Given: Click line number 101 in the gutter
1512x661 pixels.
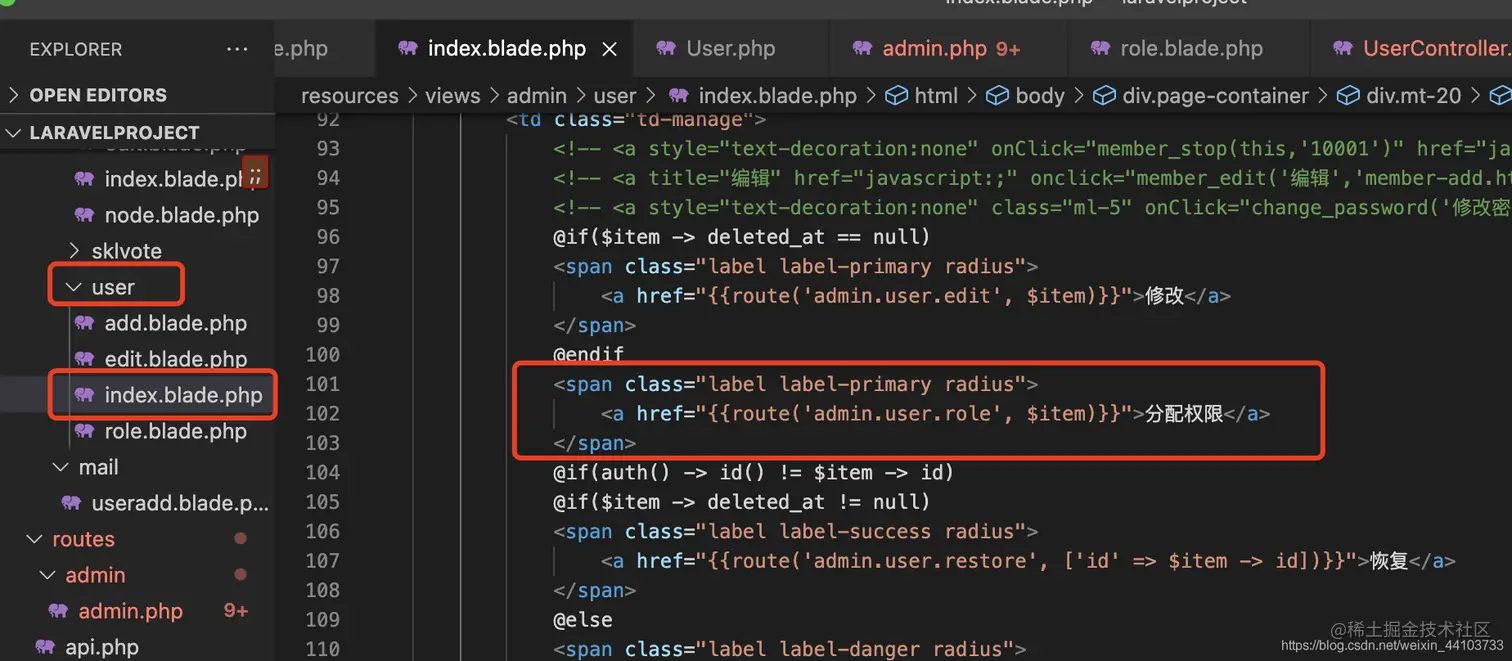Looking at the screenshot, I should point(322,384).
